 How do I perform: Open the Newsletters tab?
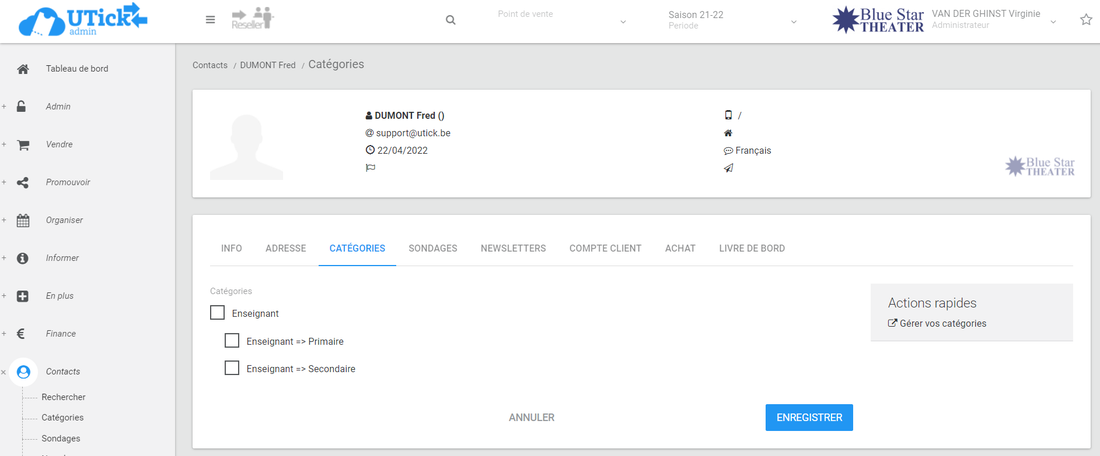(513, 248)
